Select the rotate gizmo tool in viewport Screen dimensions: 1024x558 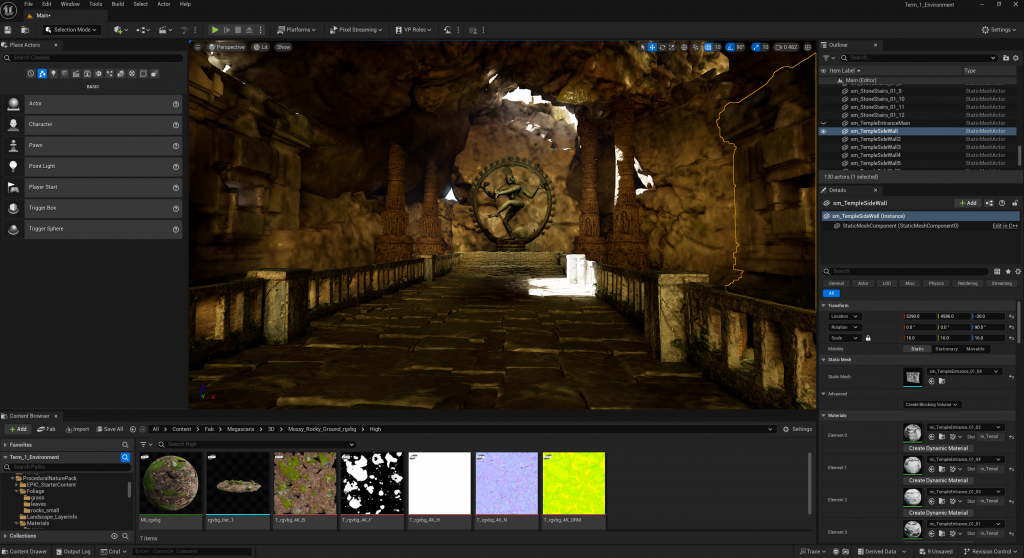click(662, 47)
